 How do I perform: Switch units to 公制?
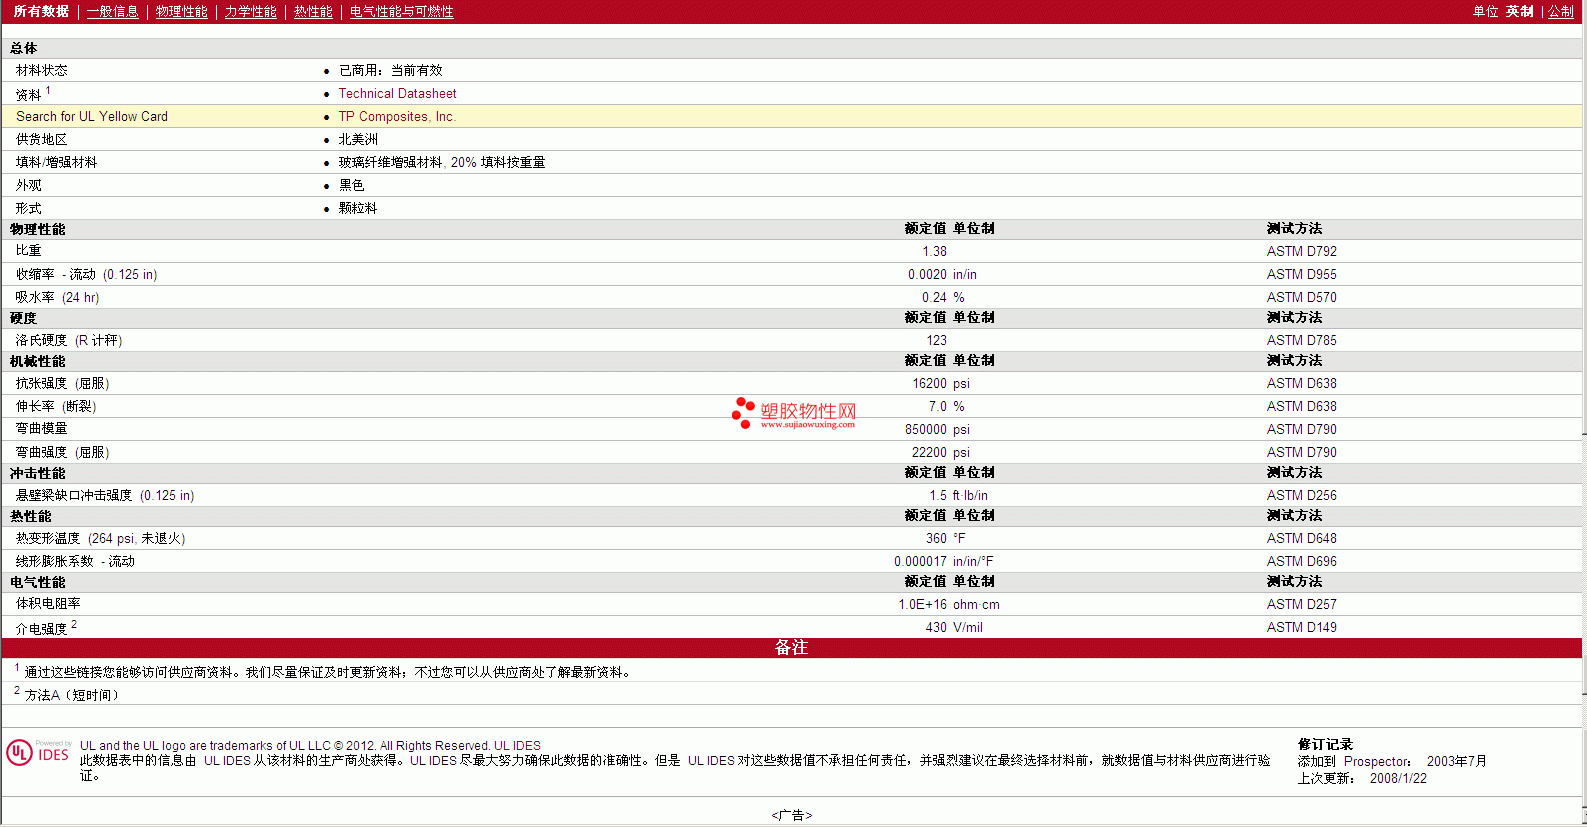pyautogui.click(x=1561, y=12)
